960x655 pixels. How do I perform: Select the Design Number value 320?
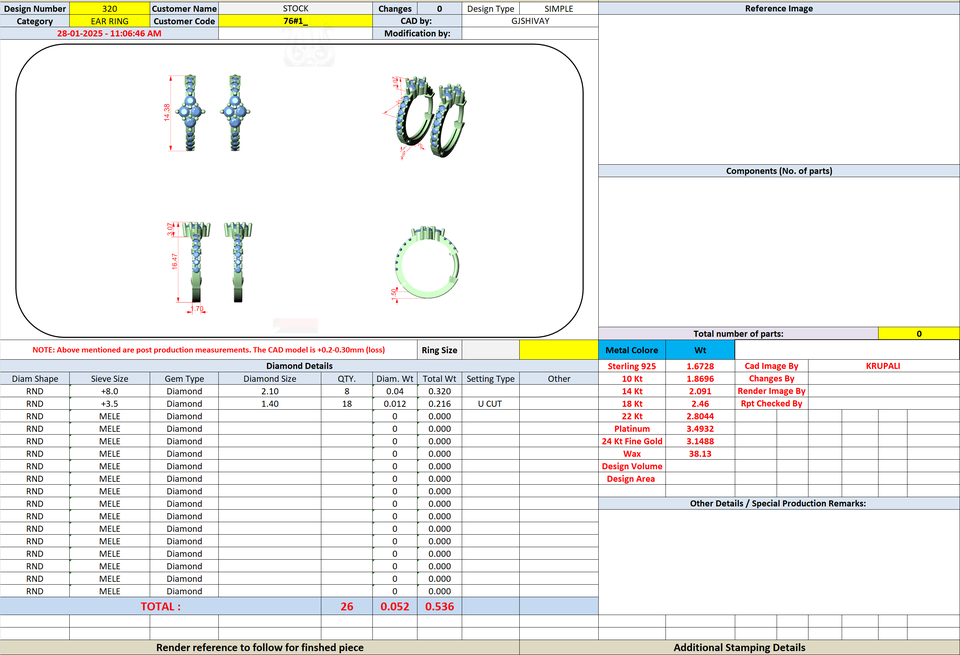110,9
